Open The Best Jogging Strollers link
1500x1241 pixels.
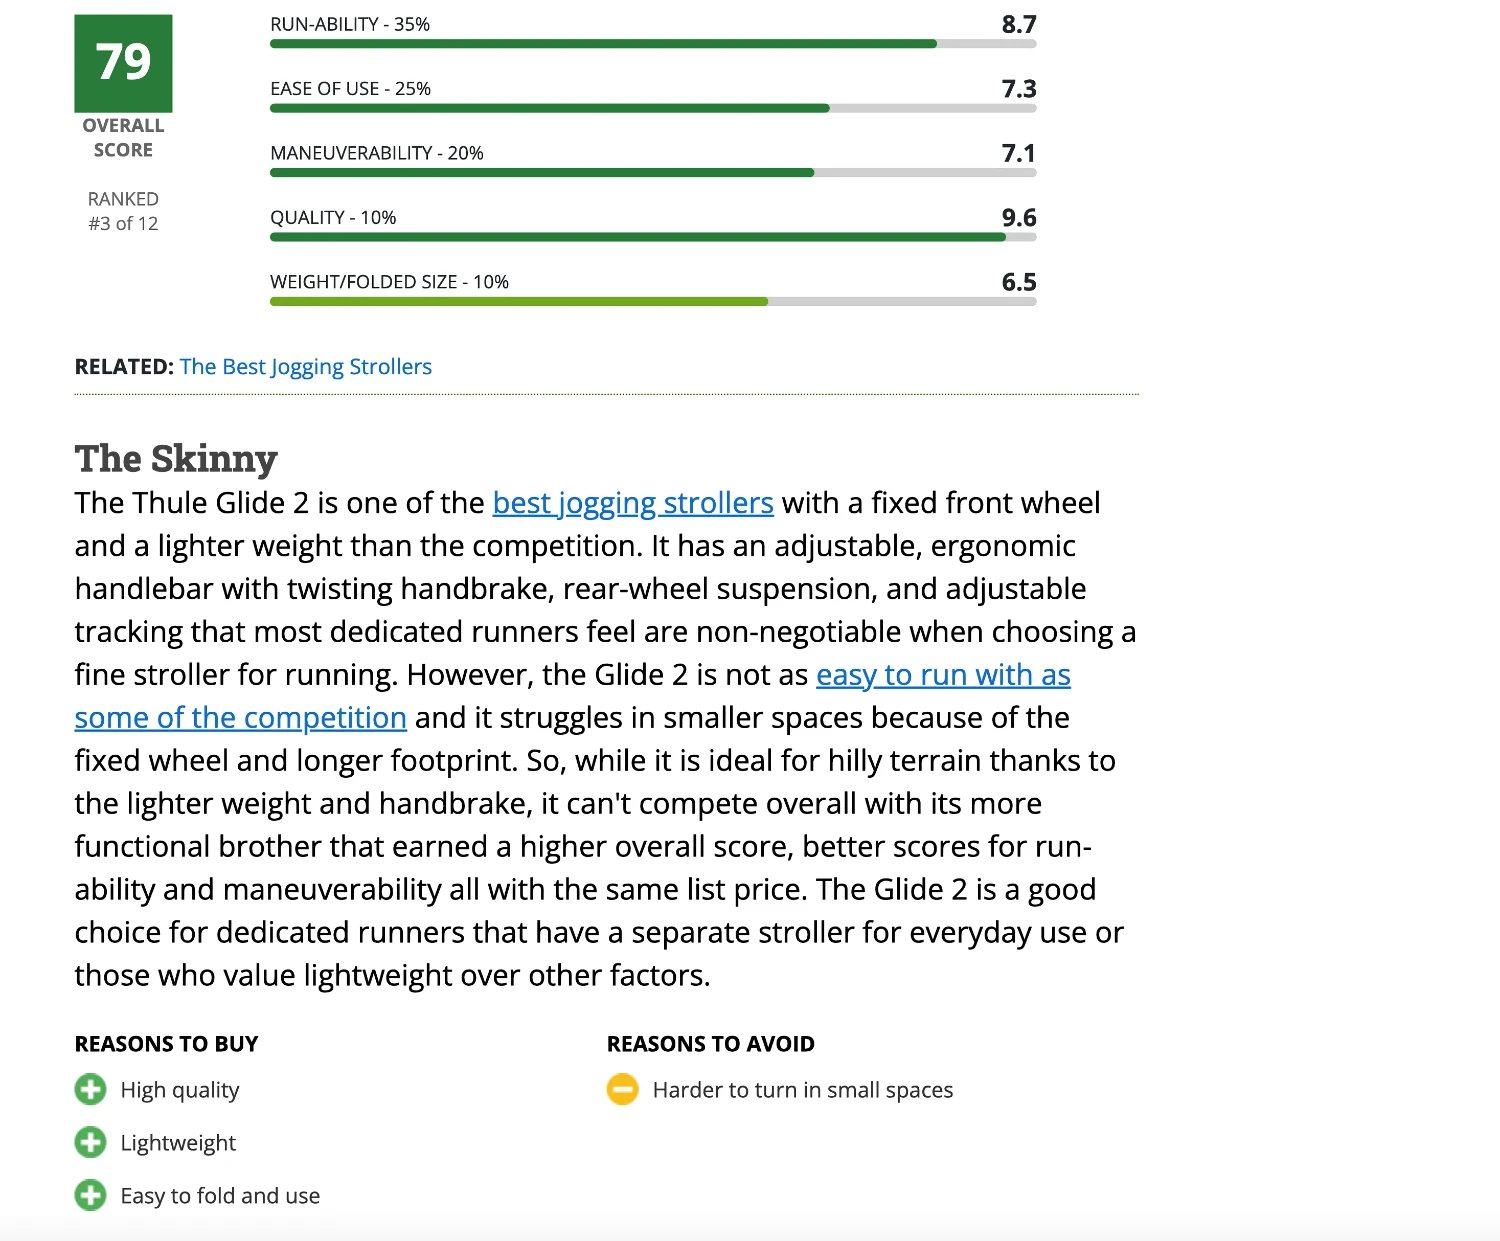click(305, 367)
